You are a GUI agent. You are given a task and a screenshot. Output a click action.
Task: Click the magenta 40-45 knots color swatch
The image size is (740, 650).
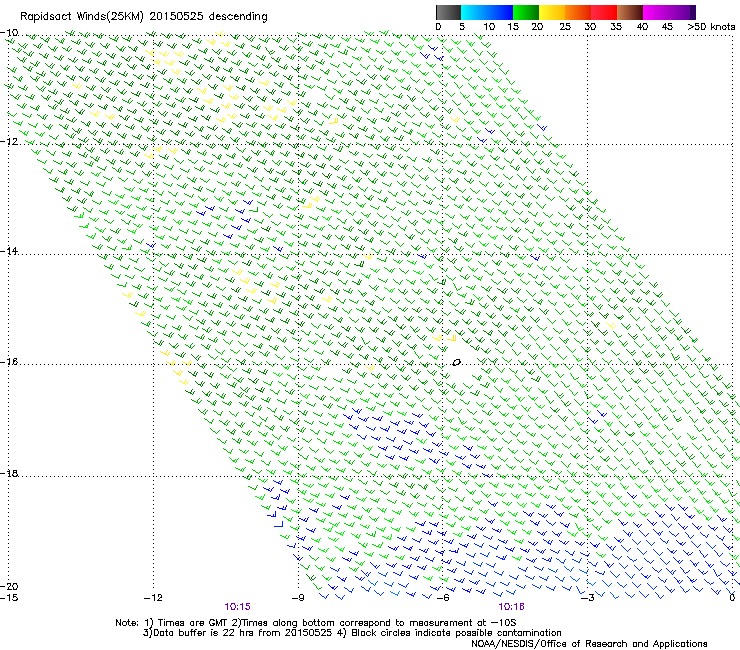click(x=656, y=12)
